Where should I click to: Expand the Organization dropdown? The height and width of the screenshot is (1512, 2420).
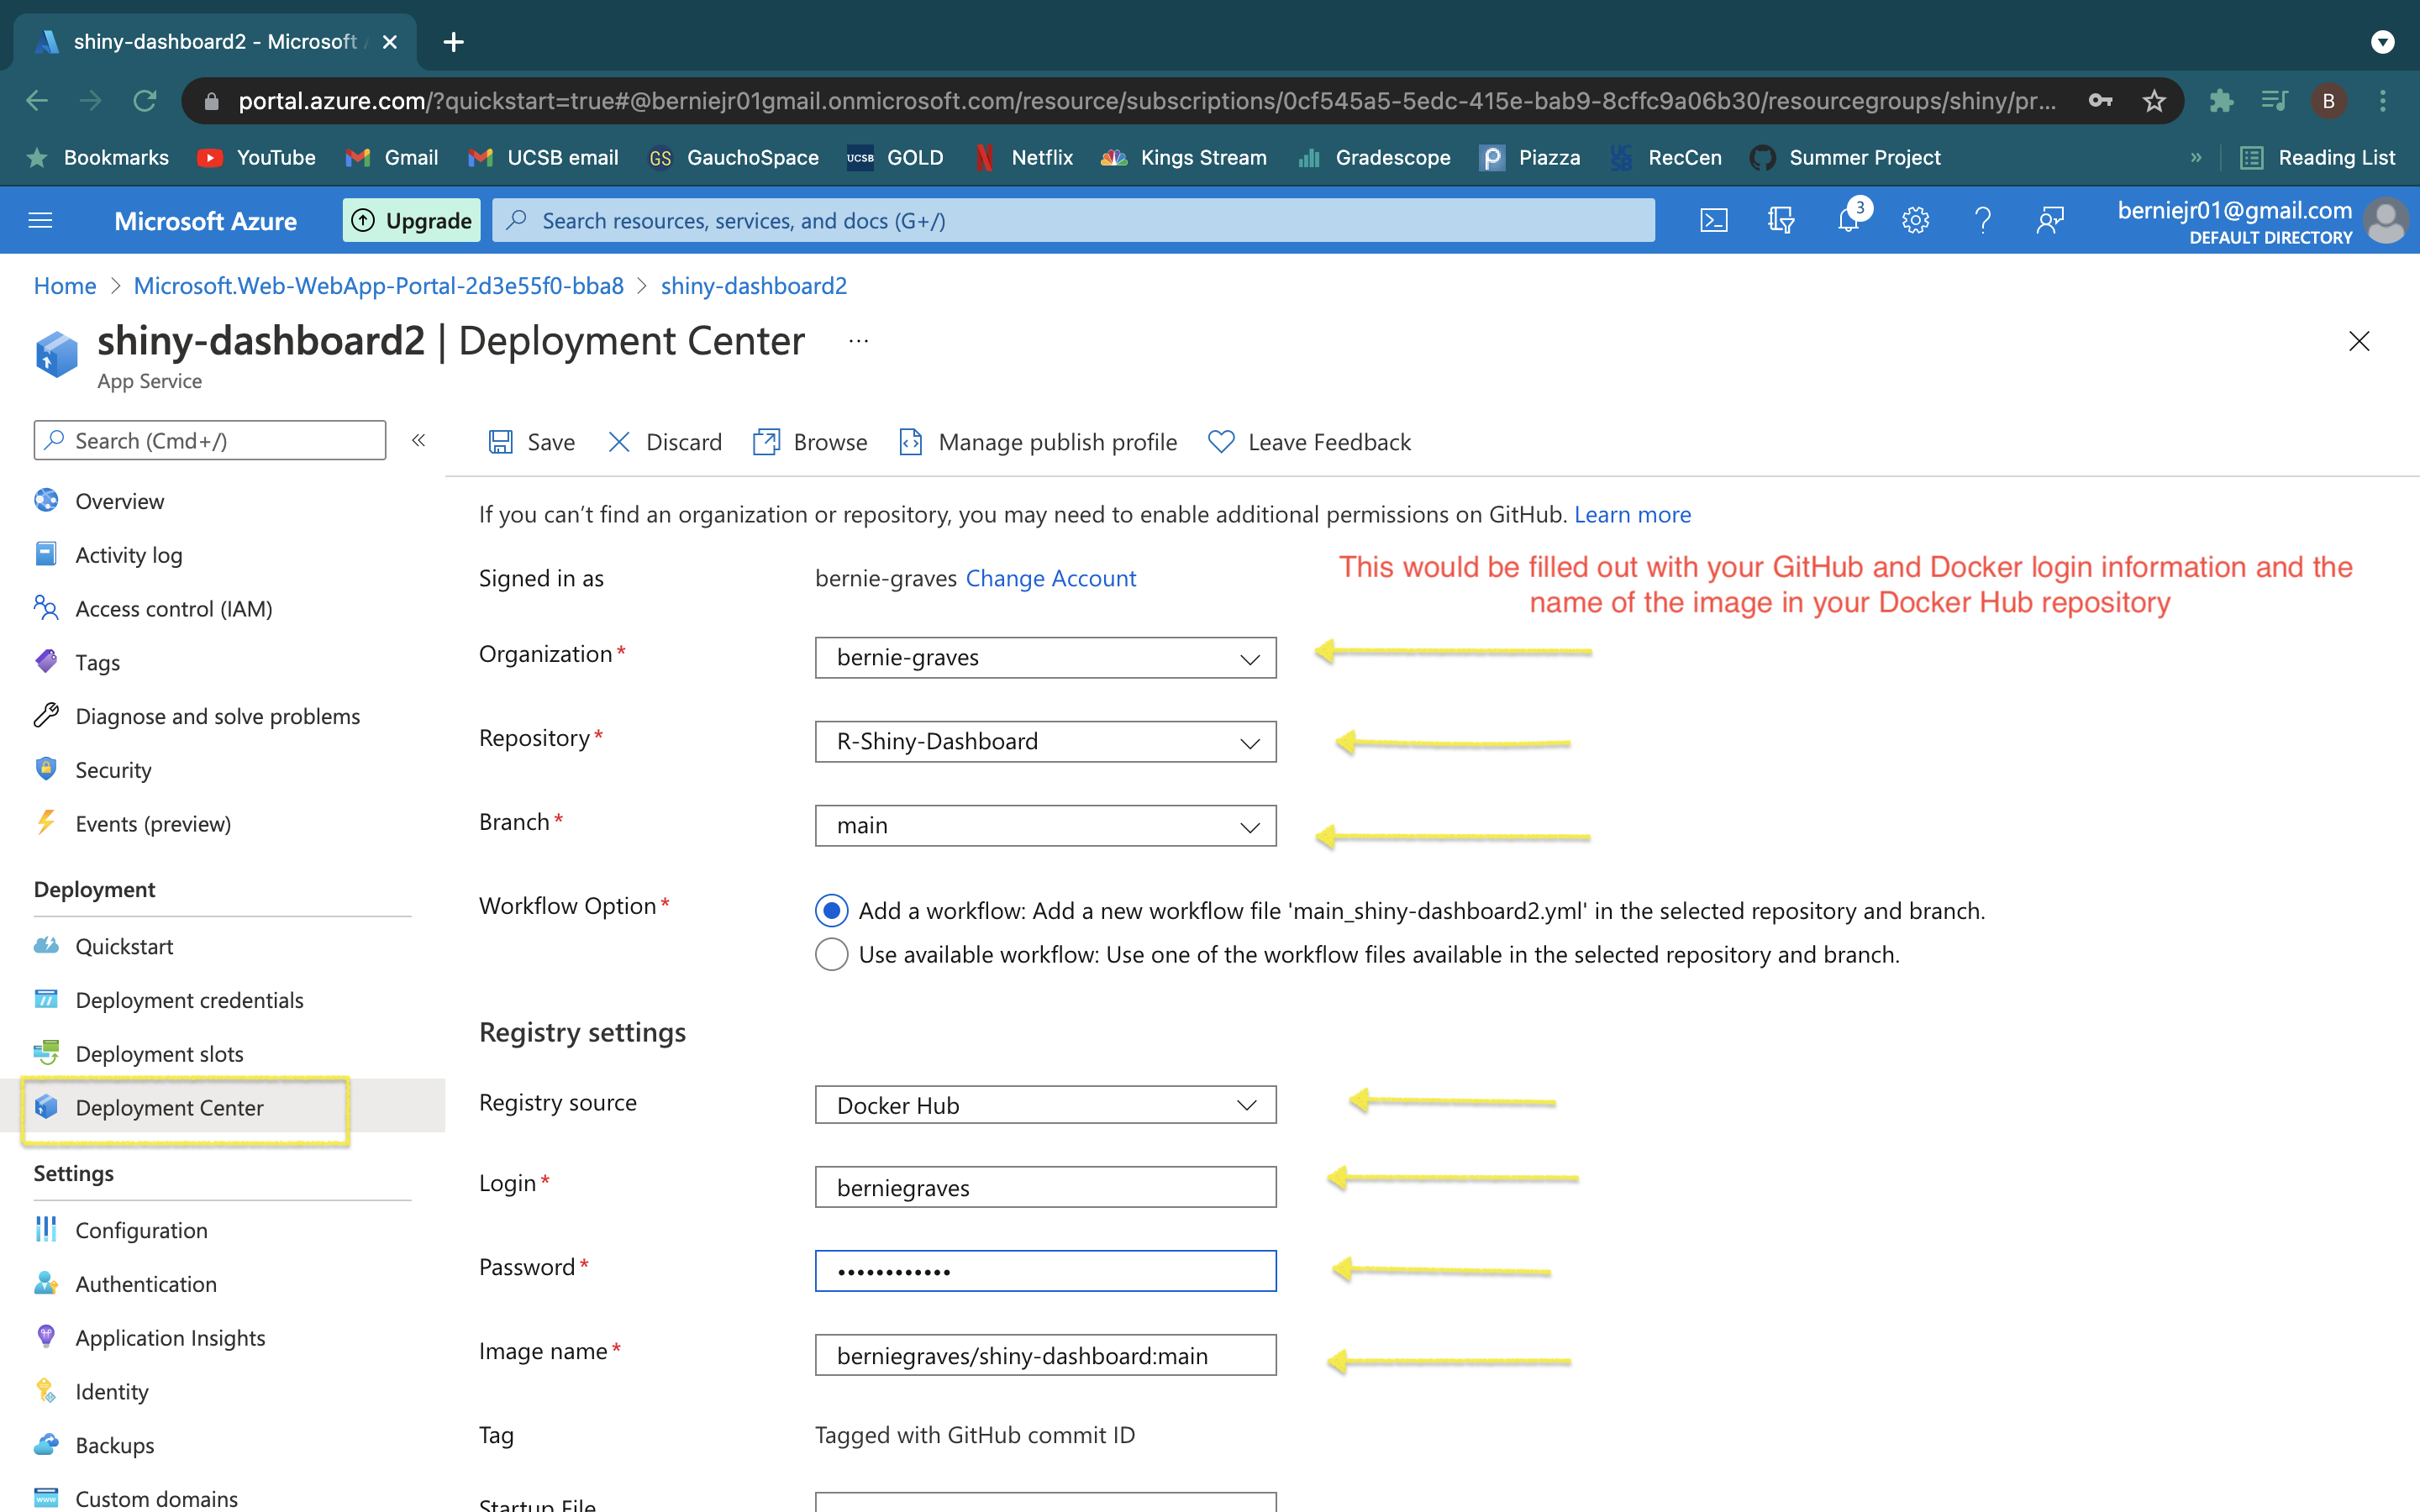tap(1045, 658)
